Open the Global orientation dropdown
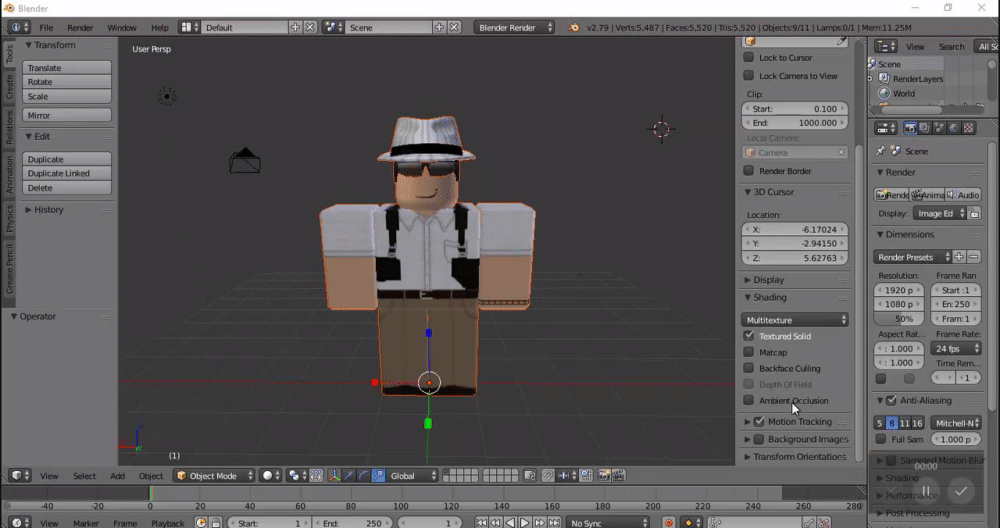Screen dimensions: 1000x528 point(413,476)
